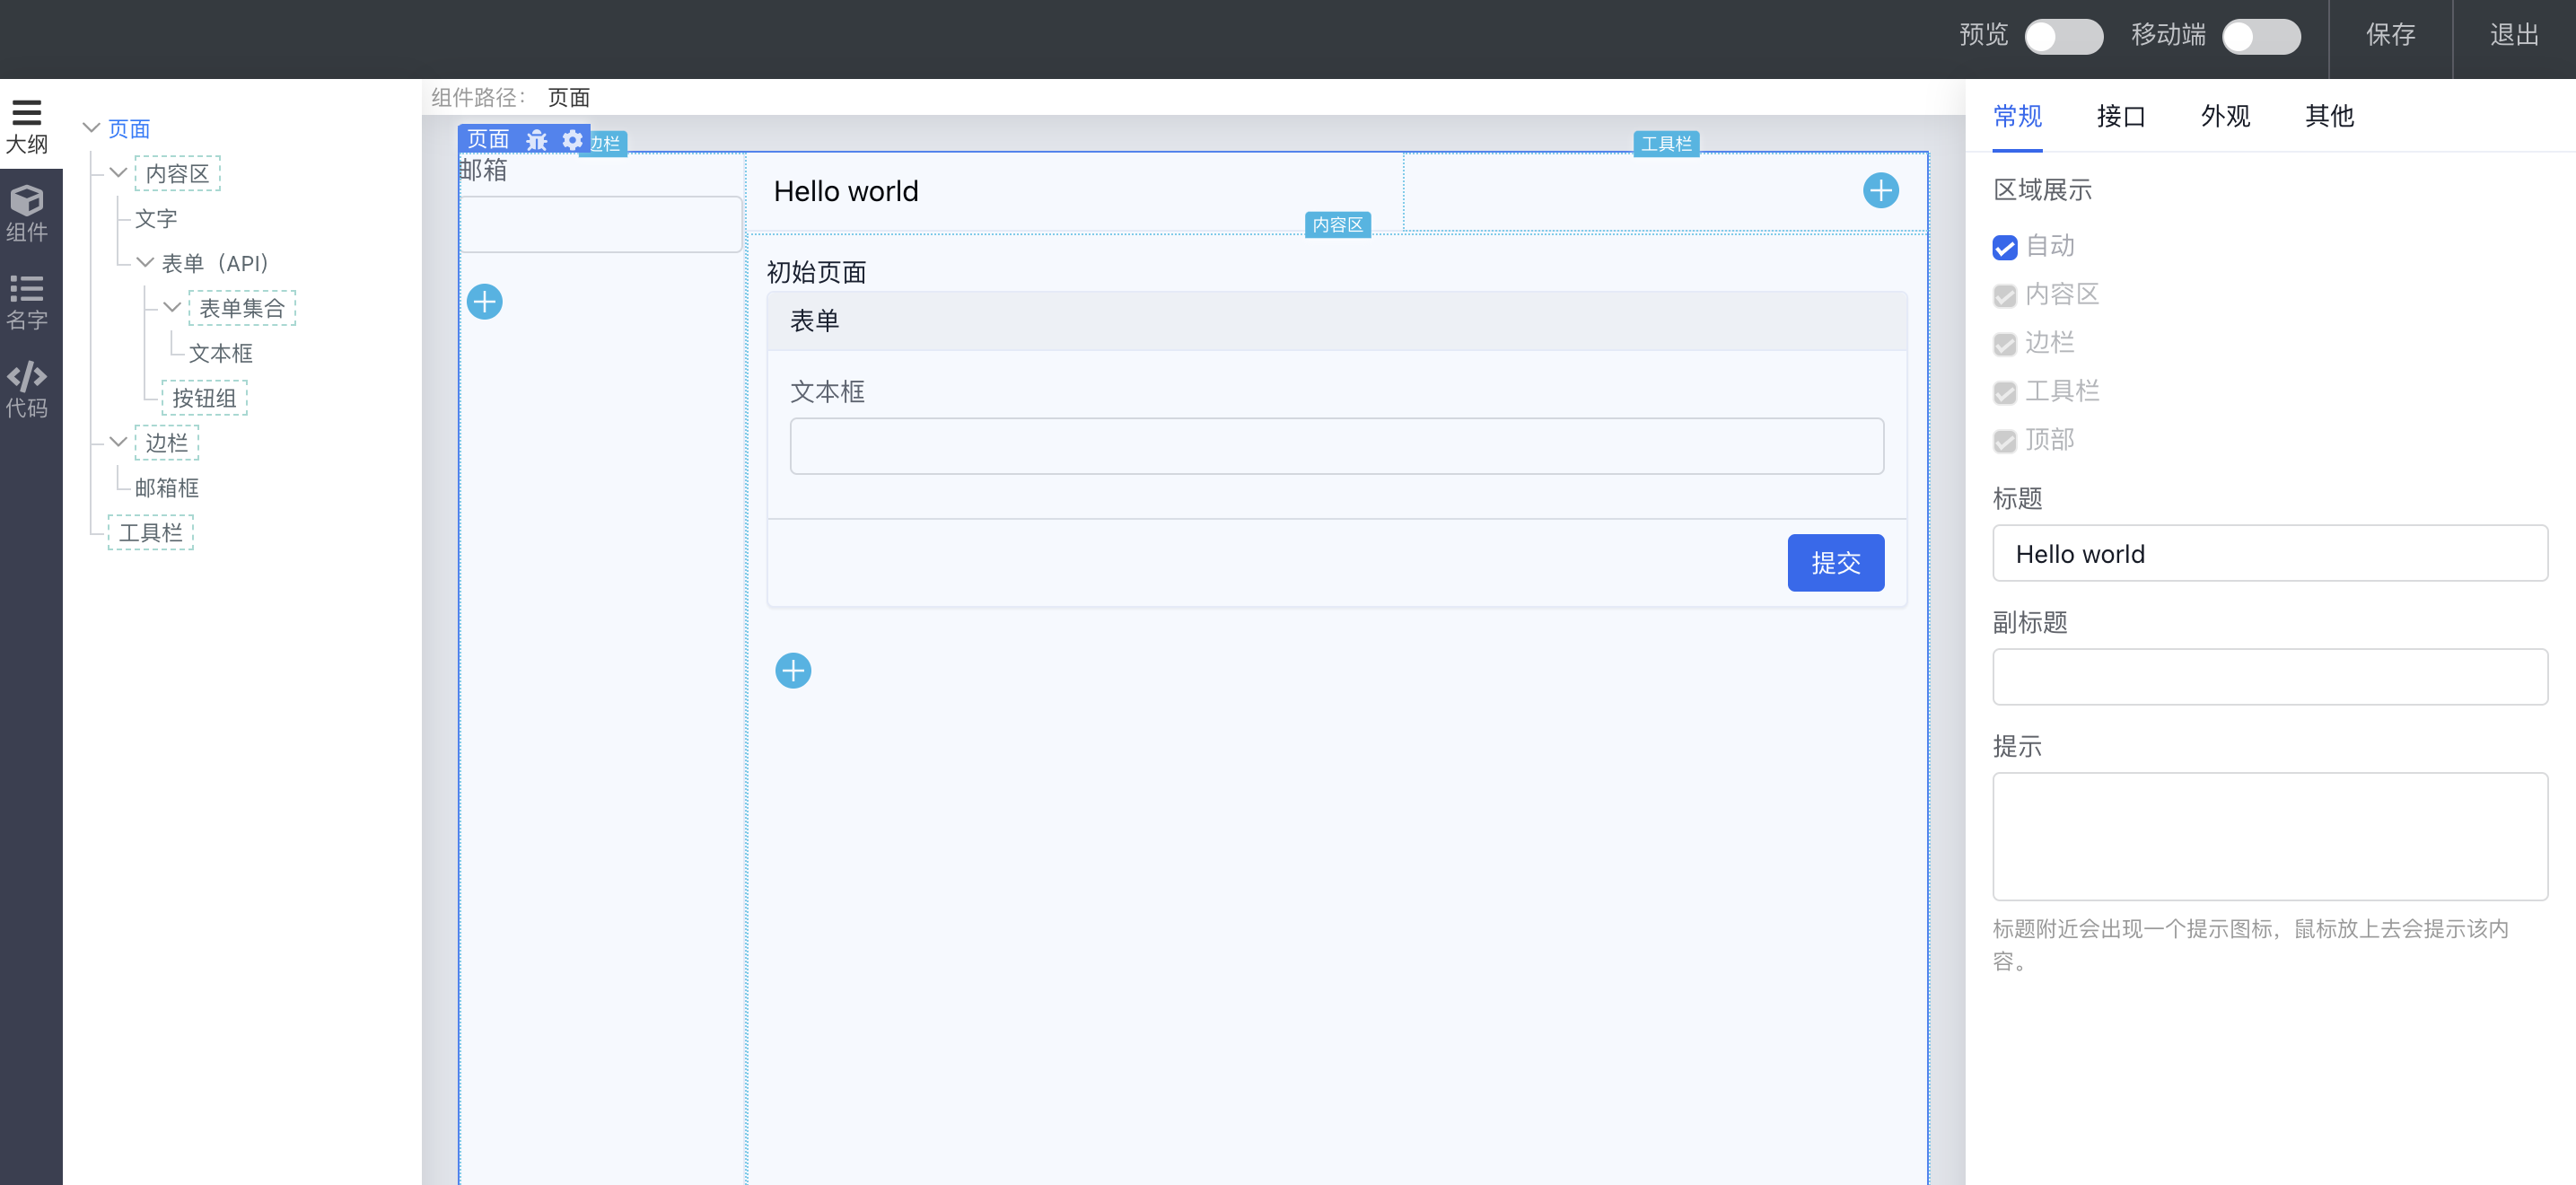Click the 提示 textarea
The image size is (2576, 1185).
[x=2269, y=836]
